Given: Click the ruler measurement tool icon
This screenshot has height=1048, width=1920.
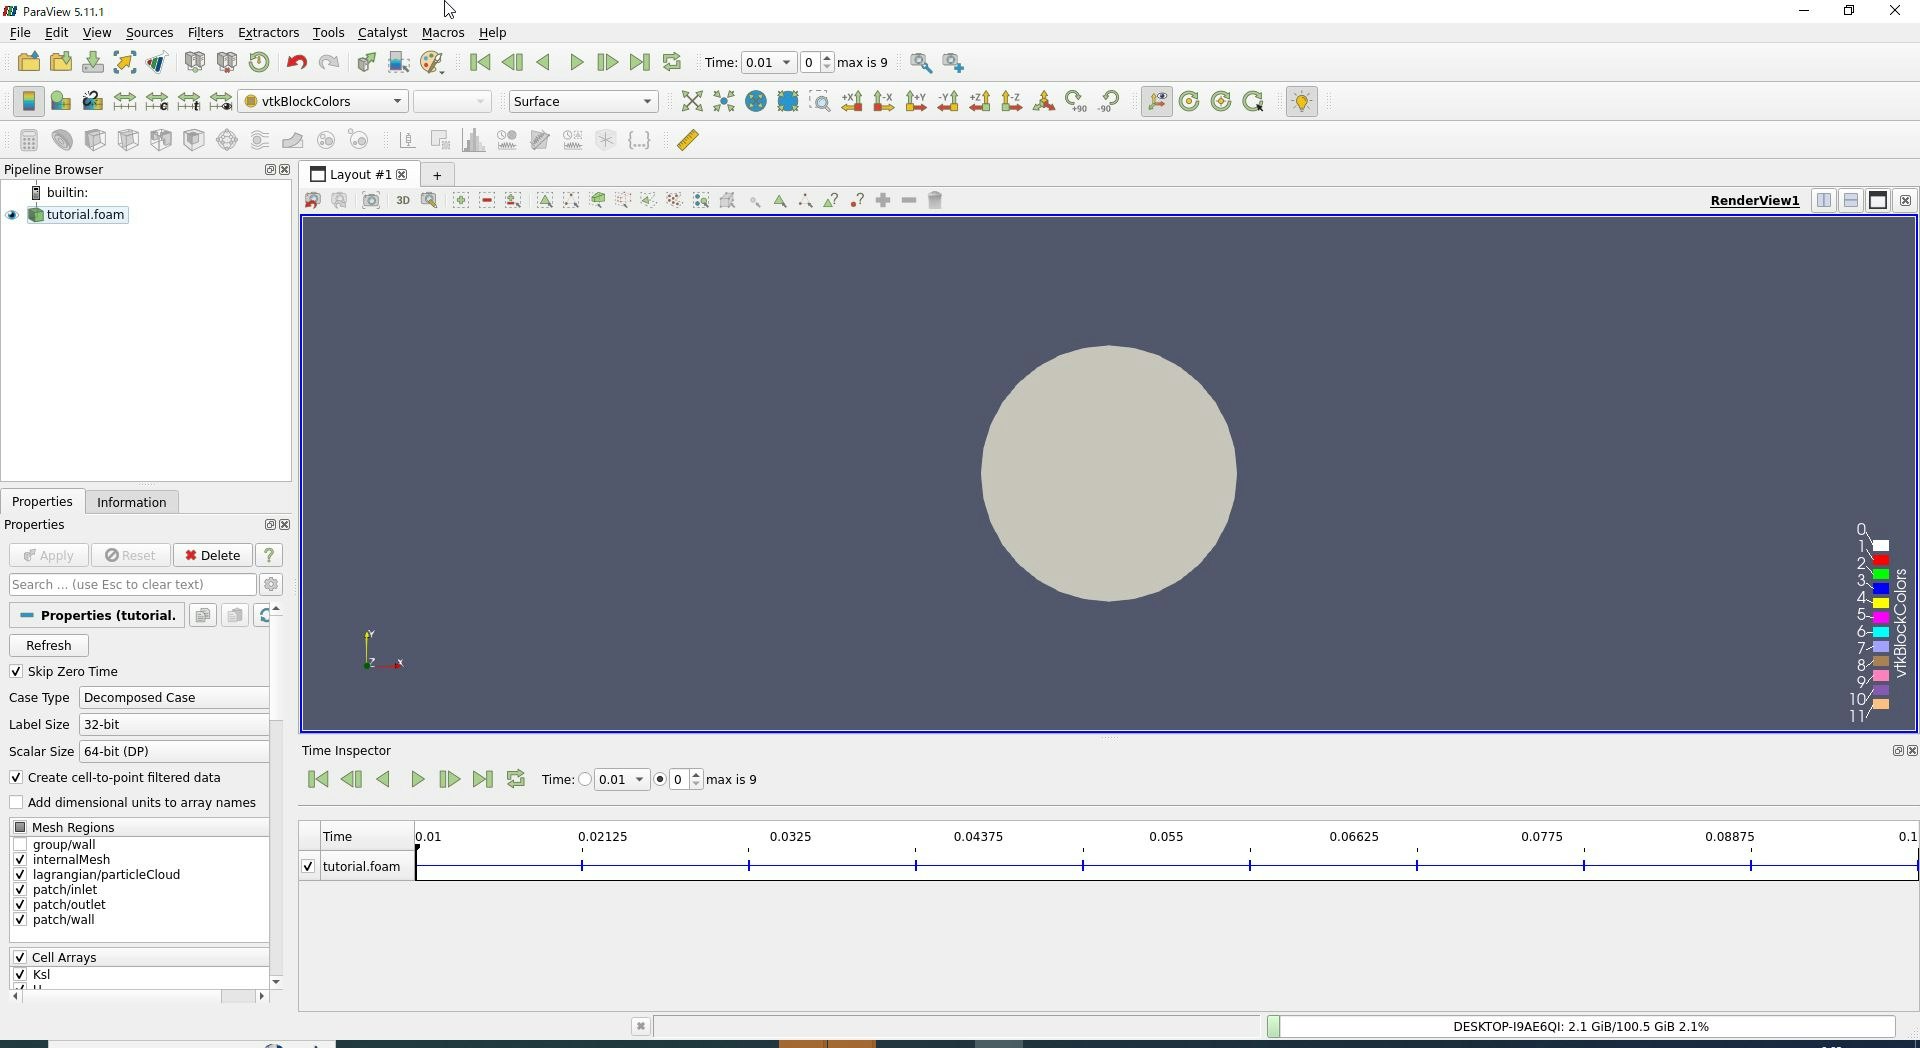Looking at the screenshot, I should pyautogui.click(x=688, y=141).
